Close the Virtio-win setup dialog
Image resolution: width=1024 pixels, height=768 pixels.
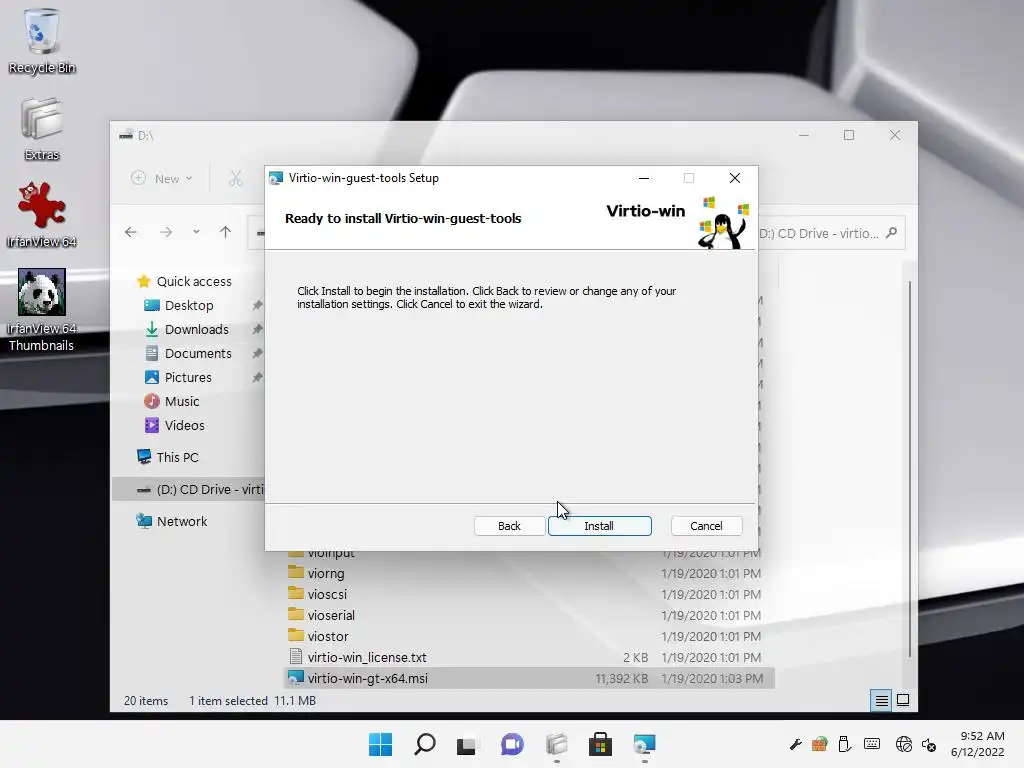(735, 178)
